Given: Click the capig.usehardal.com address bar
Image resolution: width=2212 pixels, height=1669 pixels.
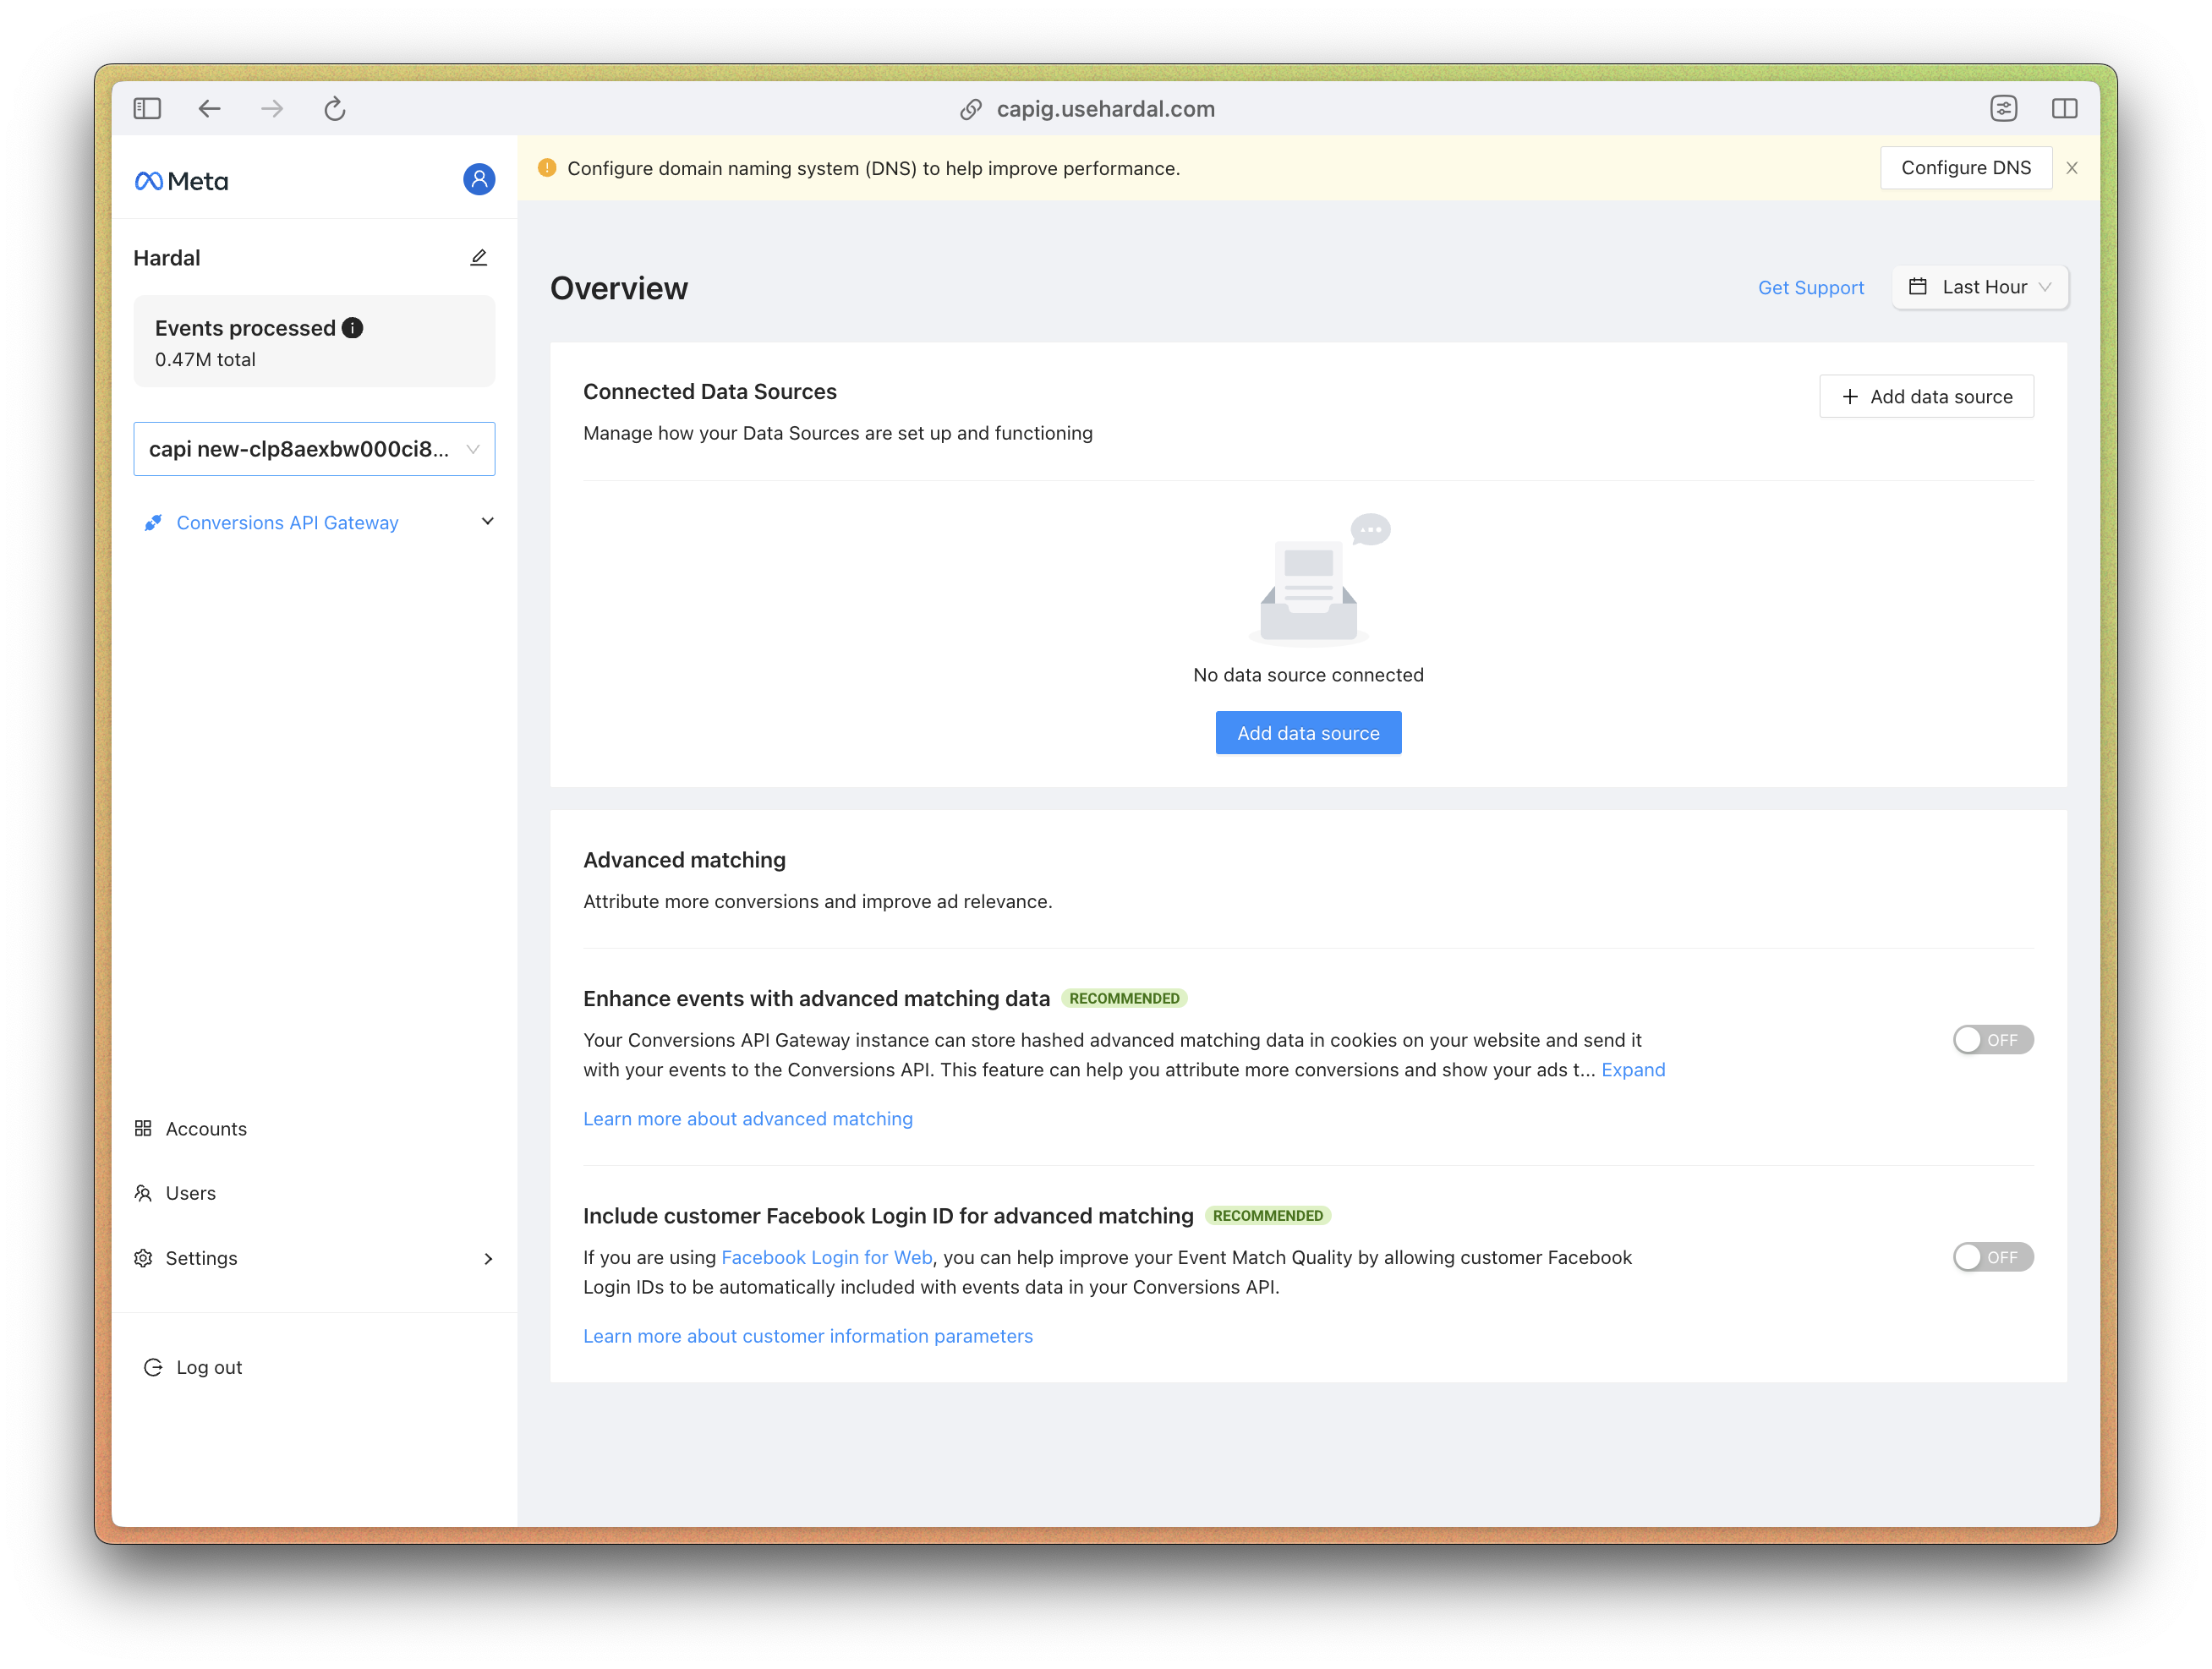Looking at the screenshot, I should (x=1105, y=109).
